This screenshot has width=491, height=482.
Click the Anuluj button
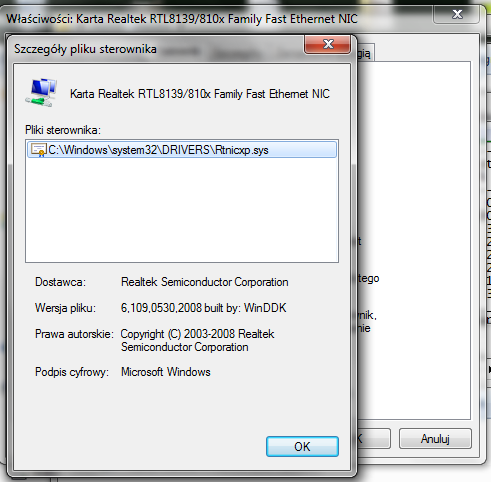pos(435,439)
